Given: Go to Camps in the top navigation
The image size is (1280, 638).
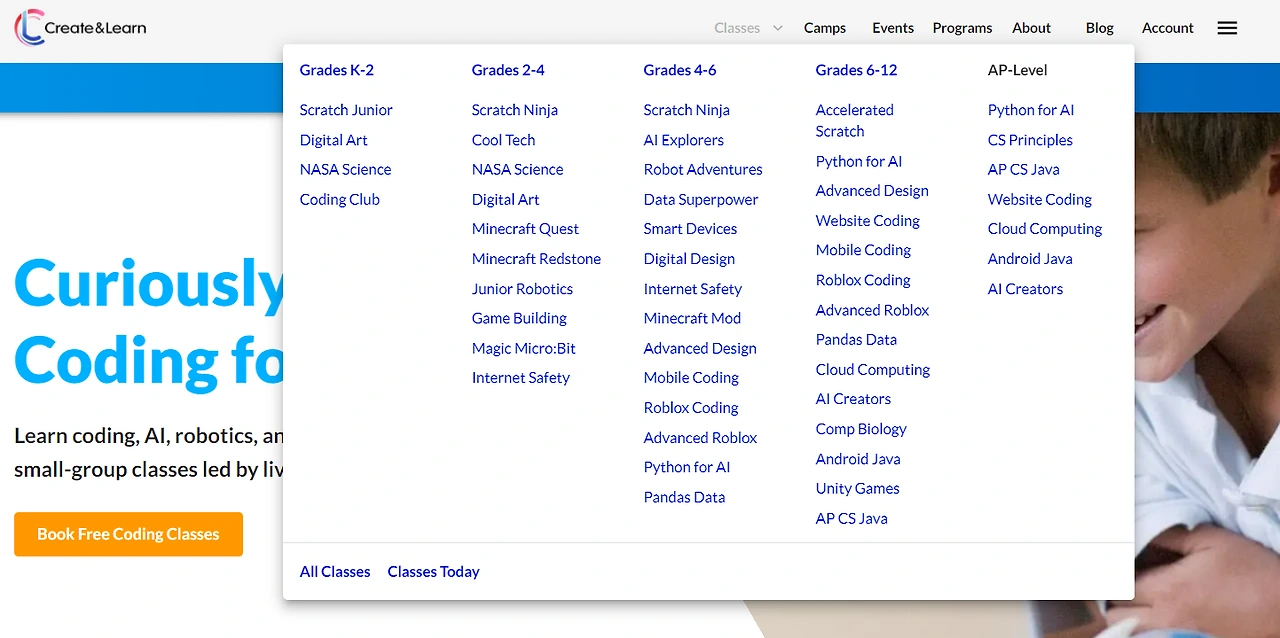Looking at the screenshot, I should click(x=825, y=28).
